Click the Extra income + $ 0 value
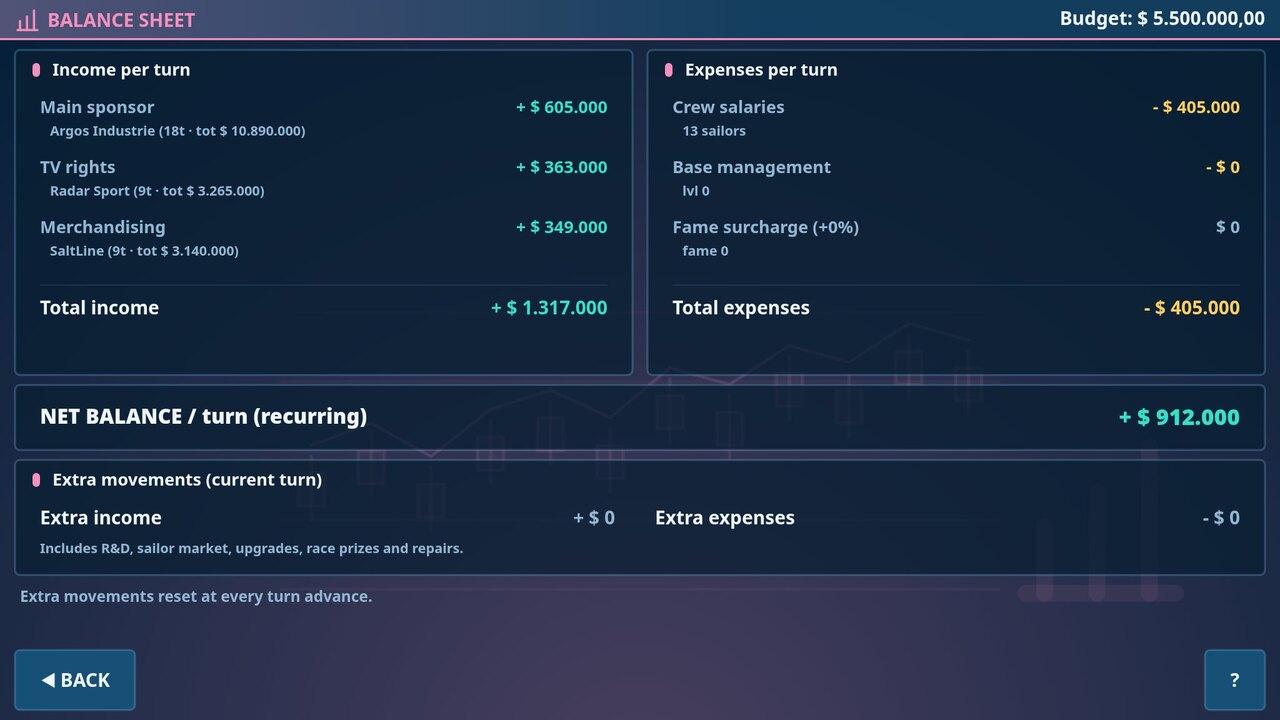The height and width of the screenshot is (720, 1280). tap(594, 518)
